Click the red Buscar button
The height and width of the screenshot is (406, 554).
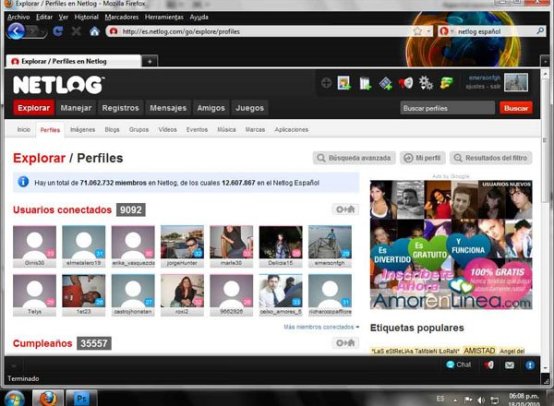click(x=516, y=108)
